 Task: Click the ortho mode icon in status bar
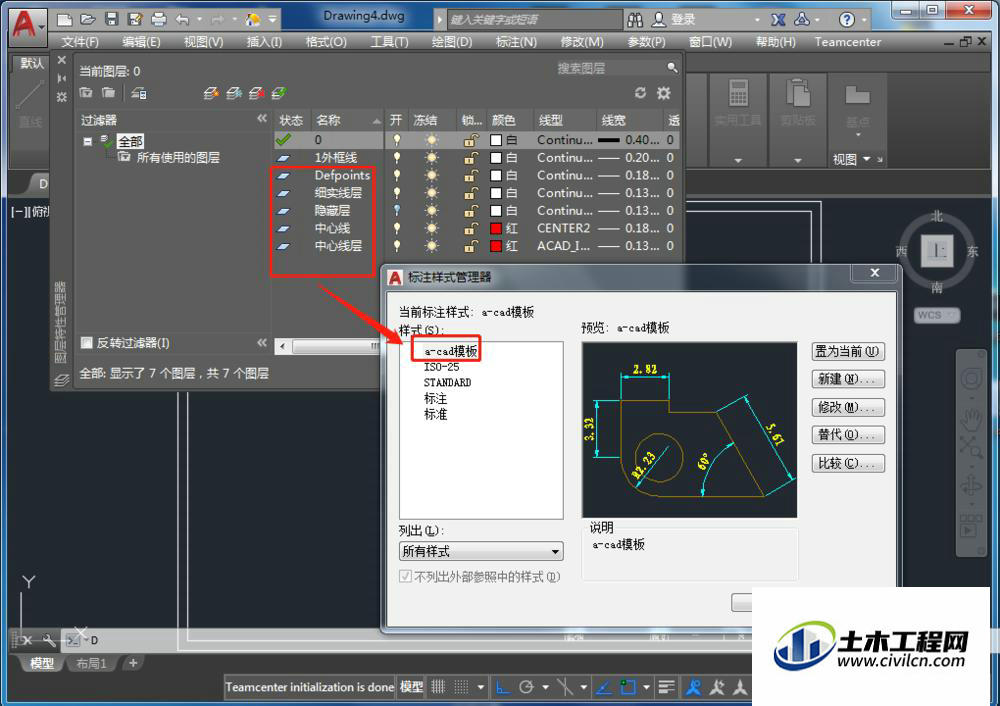(x=503, y=687)
